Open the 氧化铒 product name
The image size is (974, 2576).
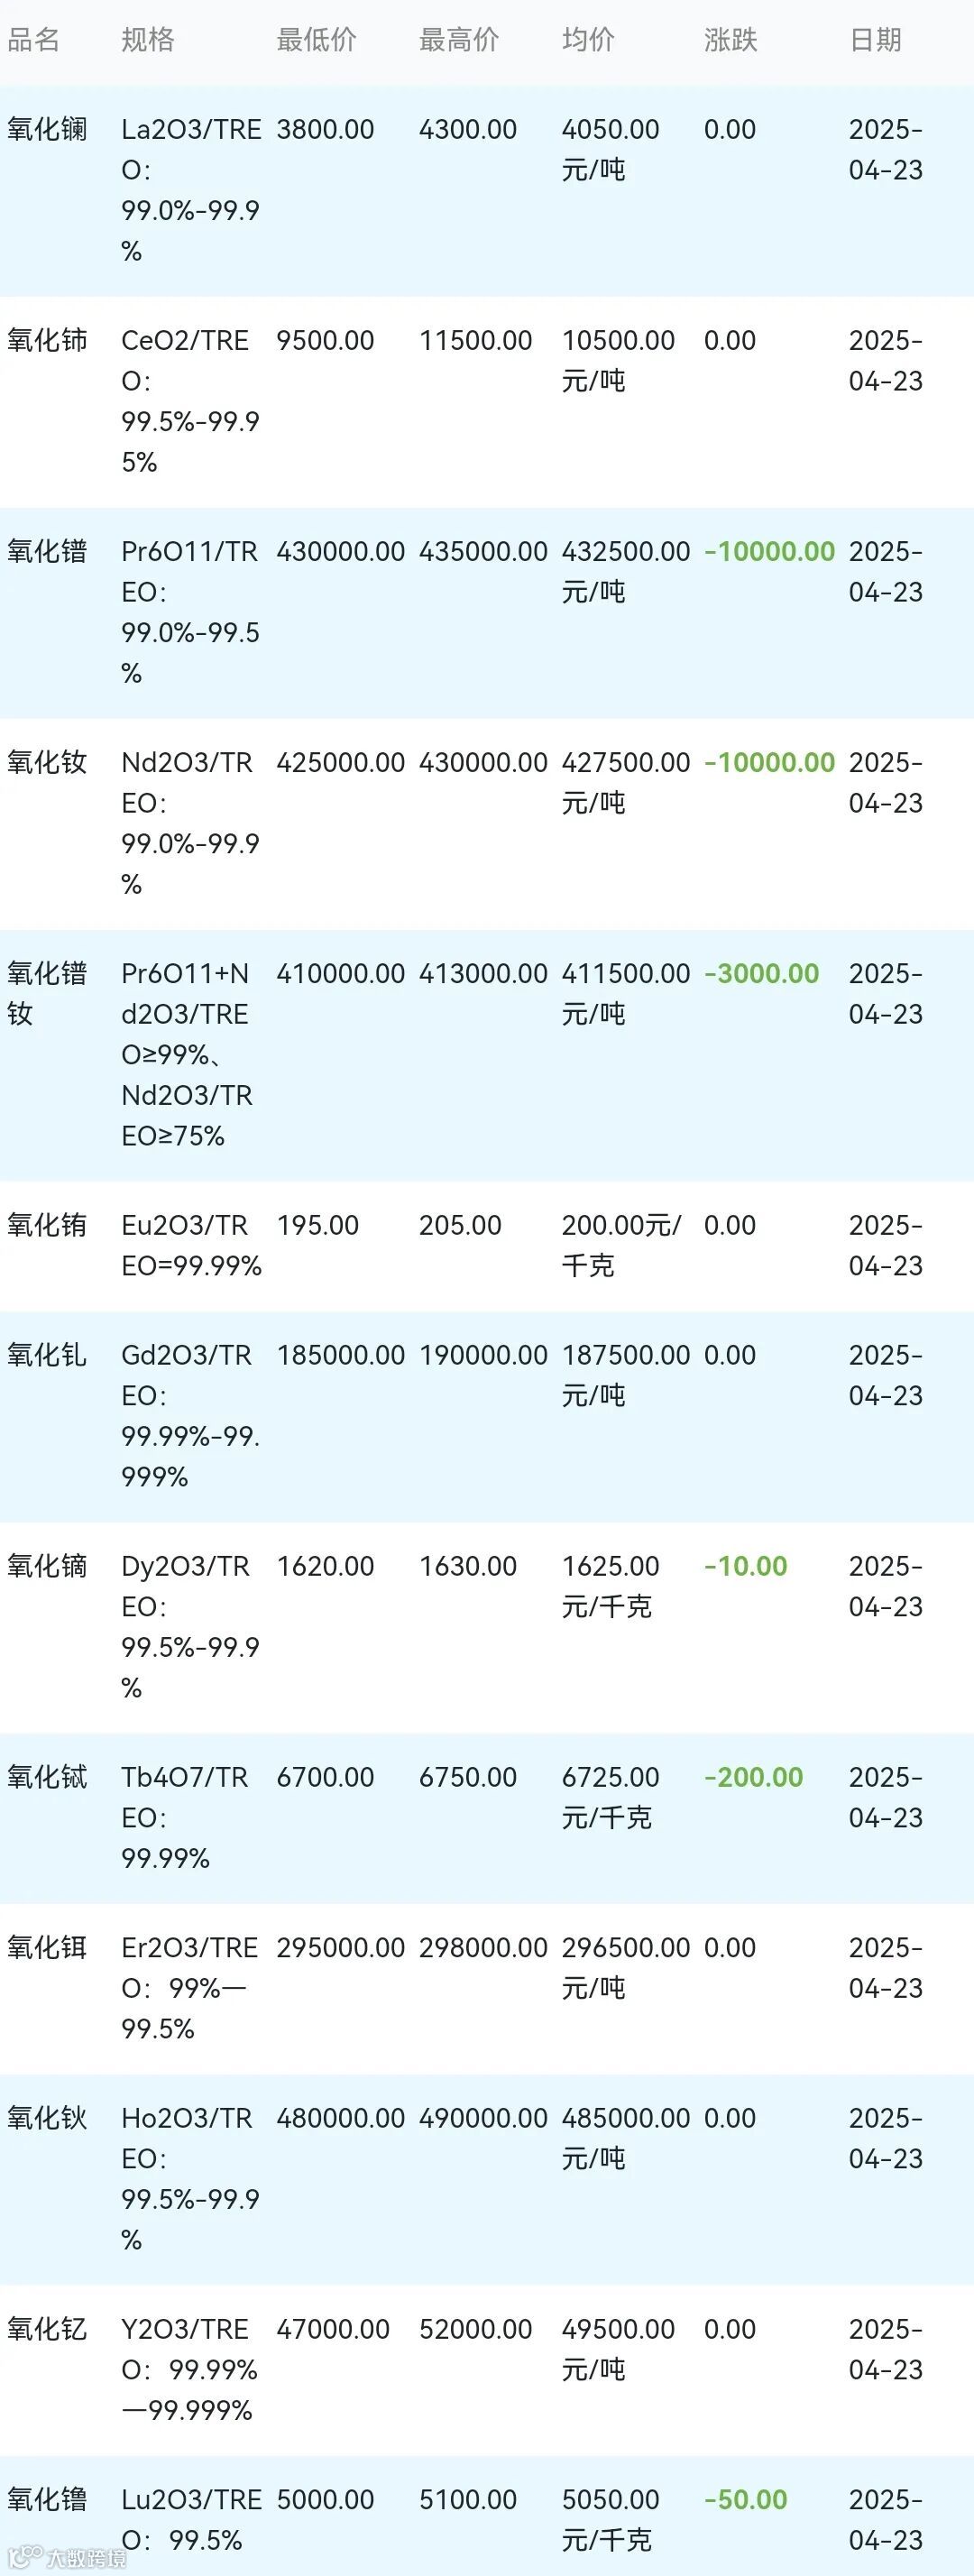click(47, 1947)
